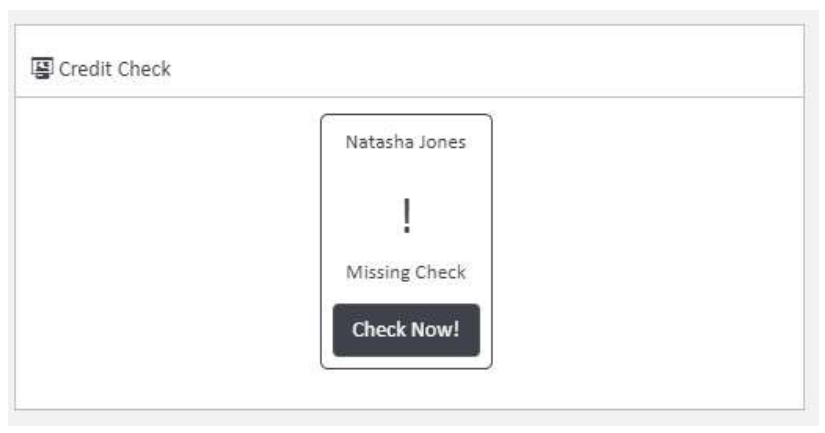Click the name at top of card
The height and width of the screenshot is (433, 825).
(406, 142)
